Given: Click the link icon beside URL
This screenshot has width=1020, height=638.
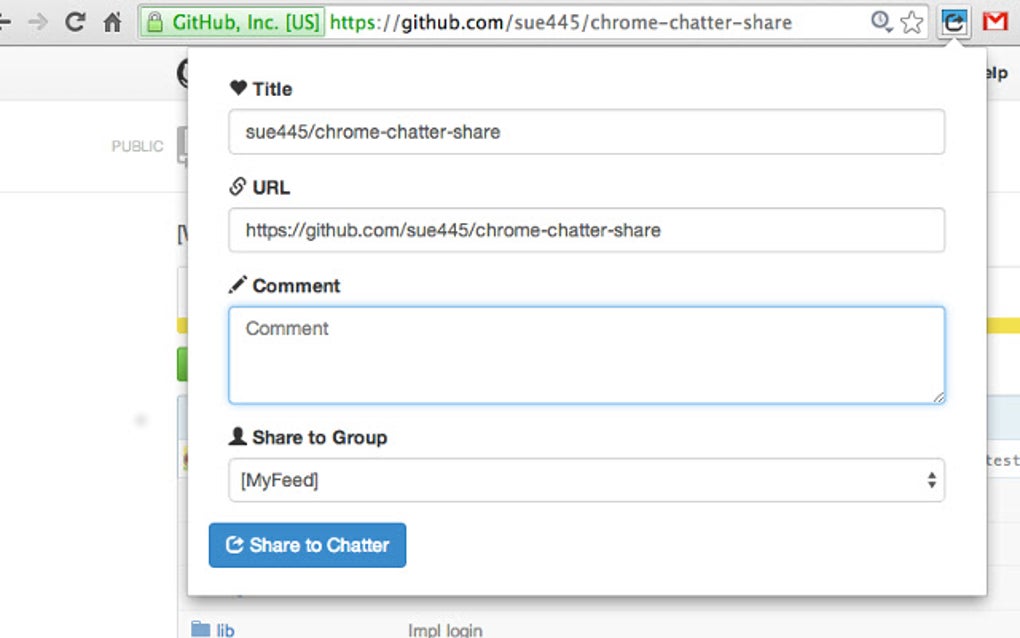Looking at the screenshot, I should (x=238, y=186).
